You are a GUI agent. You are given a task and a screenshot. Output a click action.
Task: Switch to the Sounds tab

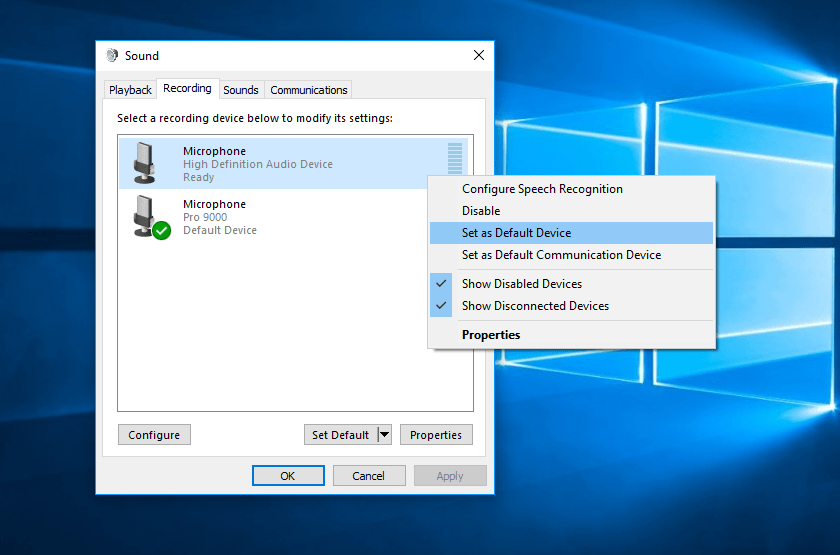(x=241, y=90)
